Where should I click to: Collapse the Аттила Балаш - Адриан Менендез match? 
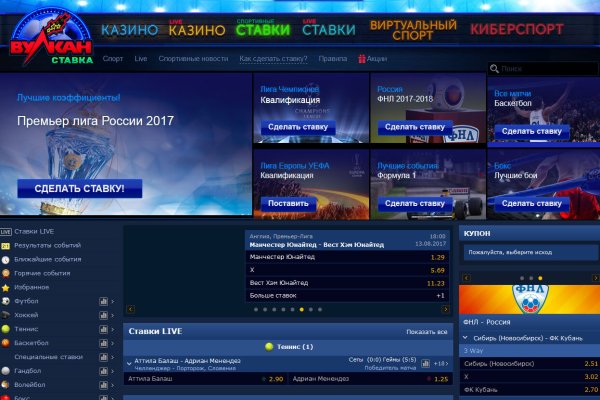pos(129,362)
